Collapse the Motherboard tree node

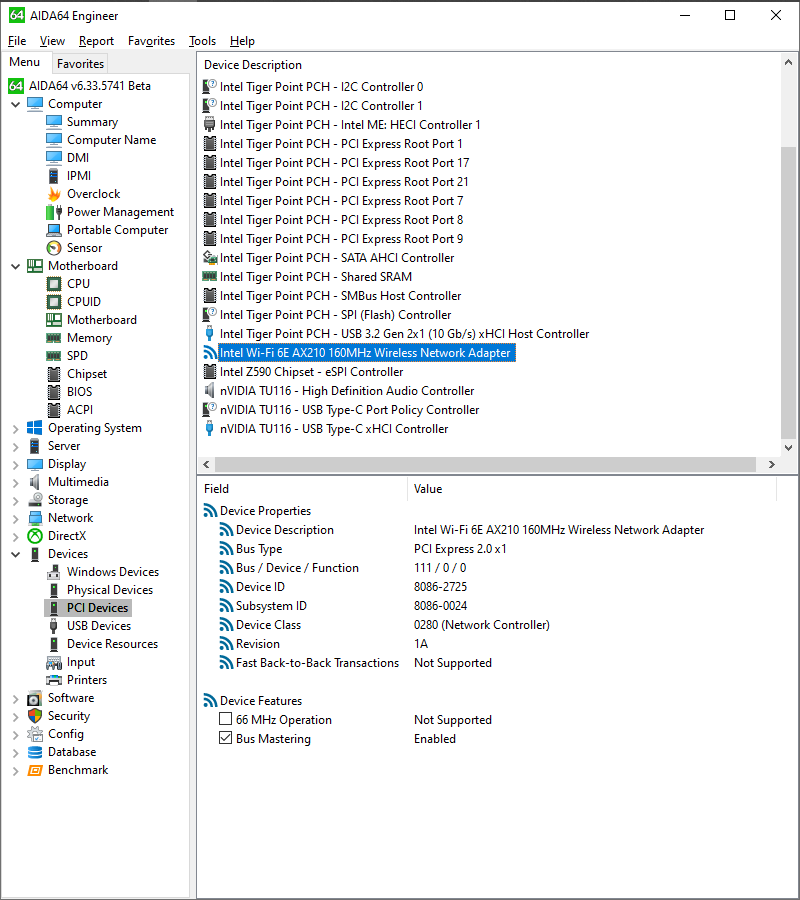click(x=15, y=266)
